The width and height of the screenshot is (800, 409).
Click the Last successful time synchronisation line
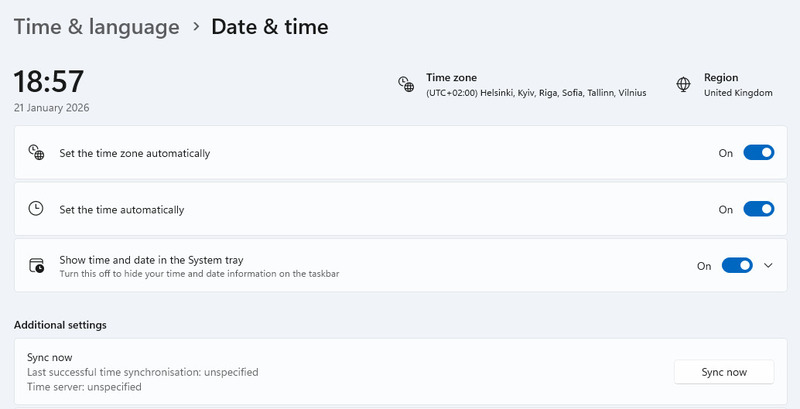point(142,372)
